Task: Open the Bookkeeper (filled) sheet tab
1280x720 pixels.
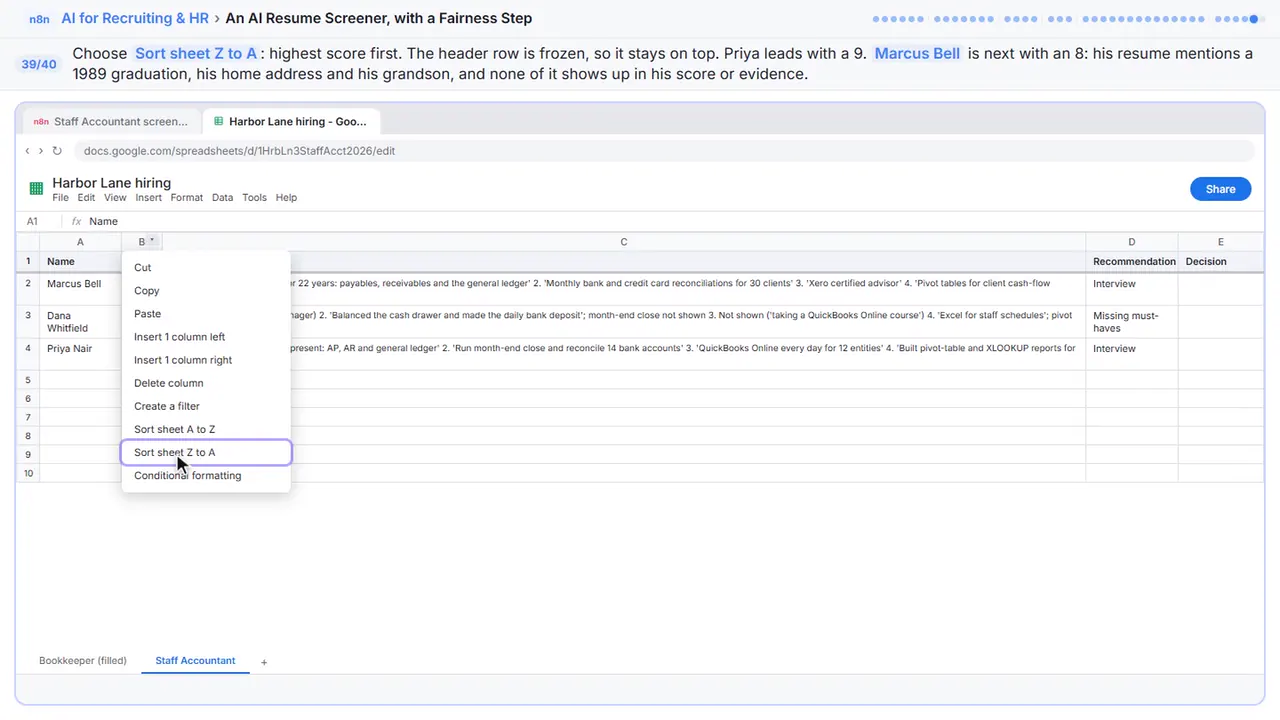Action: coord(83,661)
